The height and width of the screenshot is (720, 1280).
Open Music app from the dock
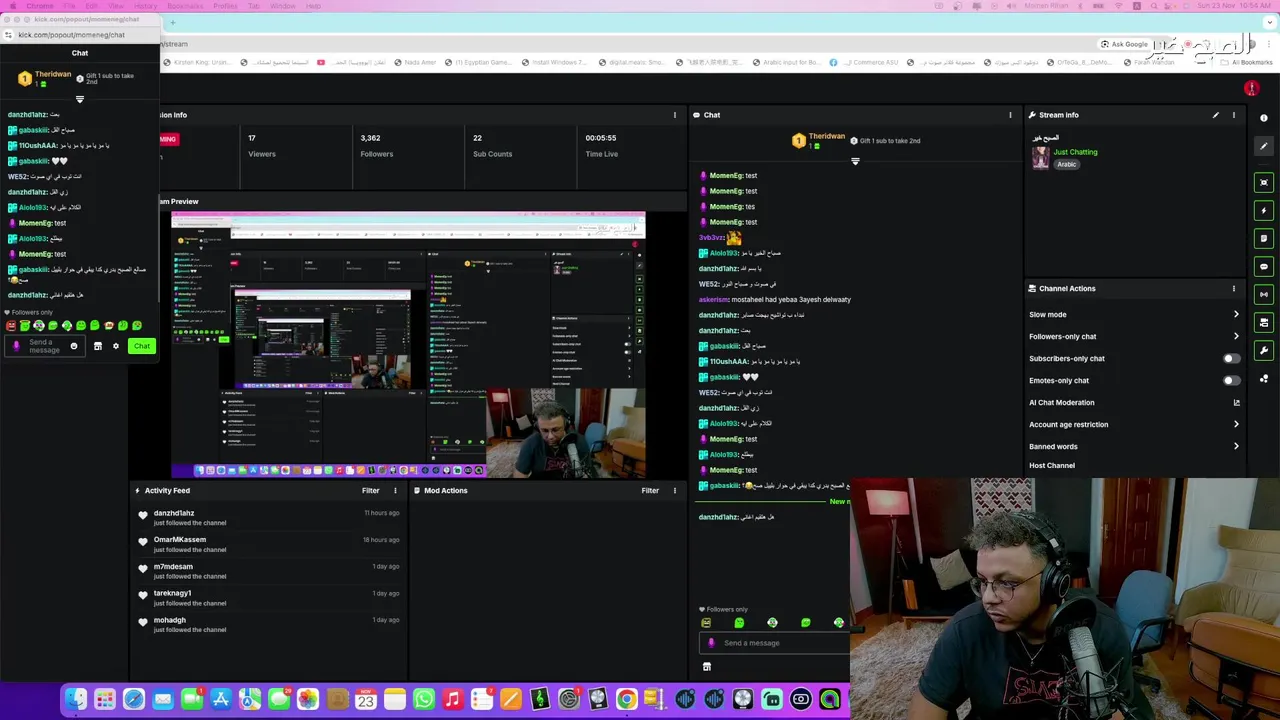coord(453,700)
